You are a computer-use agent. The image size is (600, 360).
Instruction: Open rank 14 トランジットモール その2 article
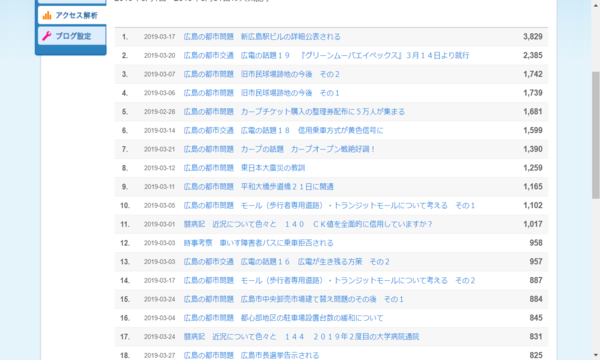[x=329, y=280]
